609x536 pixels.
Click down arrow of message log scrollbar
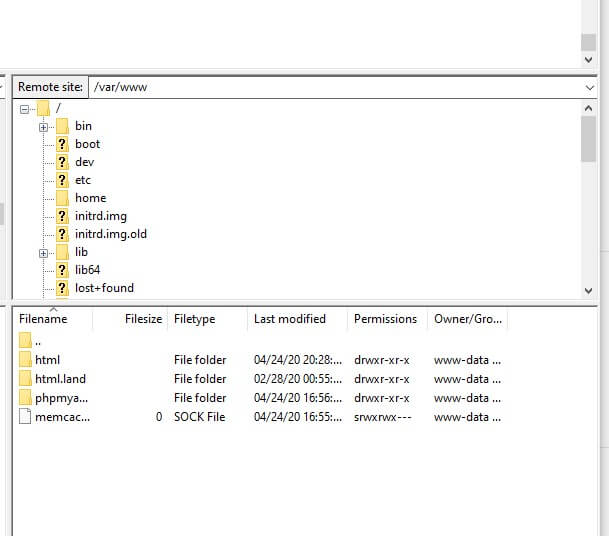[x=588, y=59]
